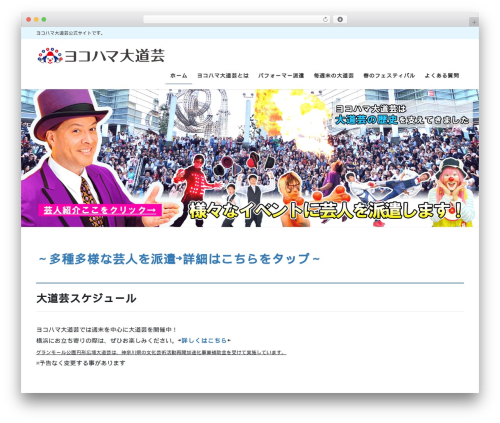This screenshot has width=500, height=423.
Task: Click the ヨコハマ大道芸 clown logo
Action: 50,56
